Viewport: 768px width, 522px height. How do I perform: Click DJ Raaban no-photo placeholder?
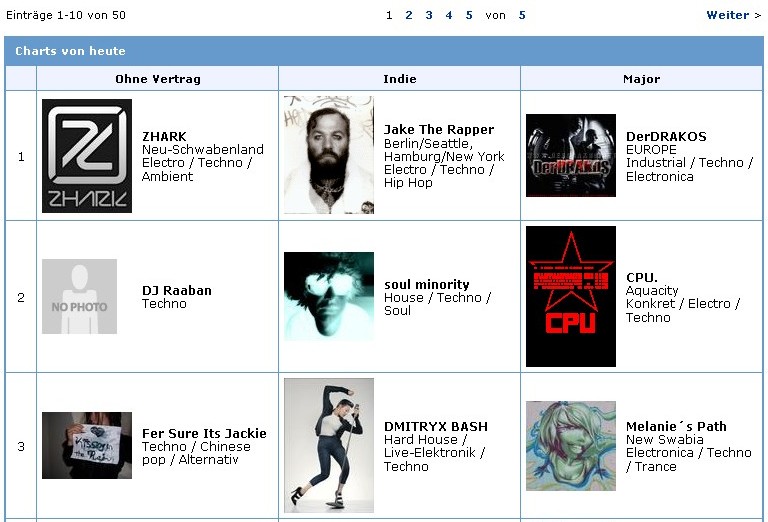click(79, 297)
